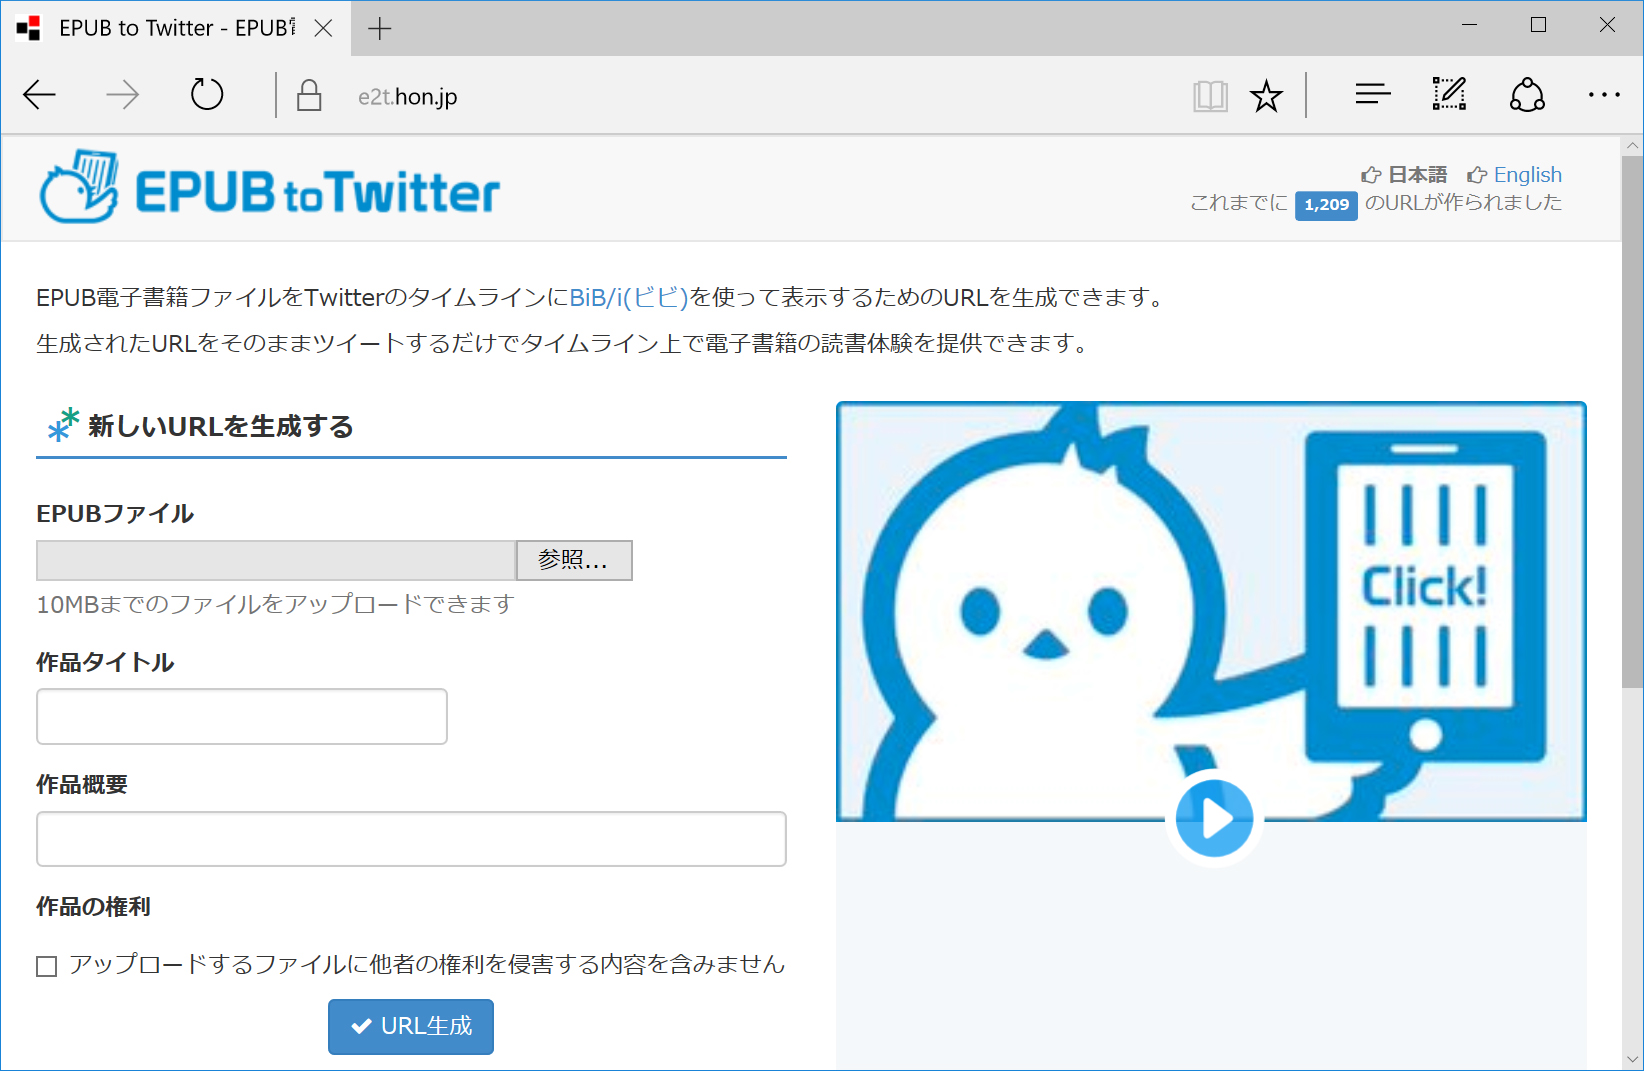The height and width of the screenshot is (1071, 1644).
Task: Open the More actions menu
Action: 1604,95
